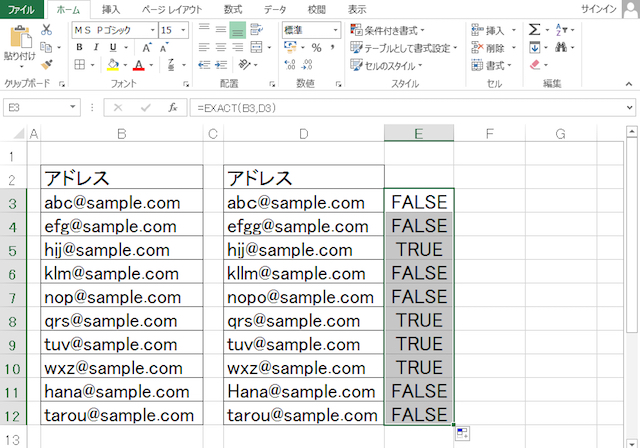
Task: Click the insert function fx icon
Action: click(x=173, y=108)
